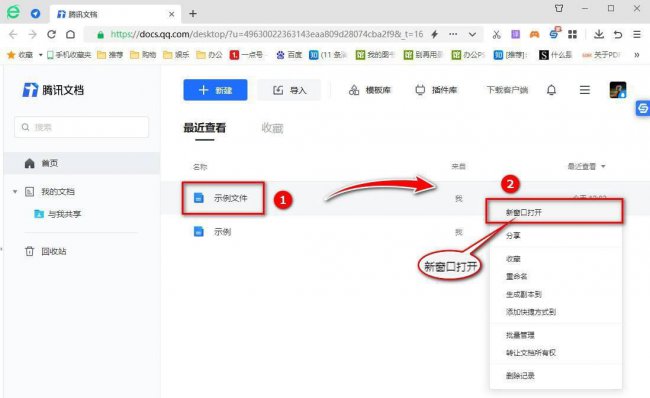This screenshot has height=398, width=650.
Task: Choose 重命名 in the context menu
Action: coord(555,276)
